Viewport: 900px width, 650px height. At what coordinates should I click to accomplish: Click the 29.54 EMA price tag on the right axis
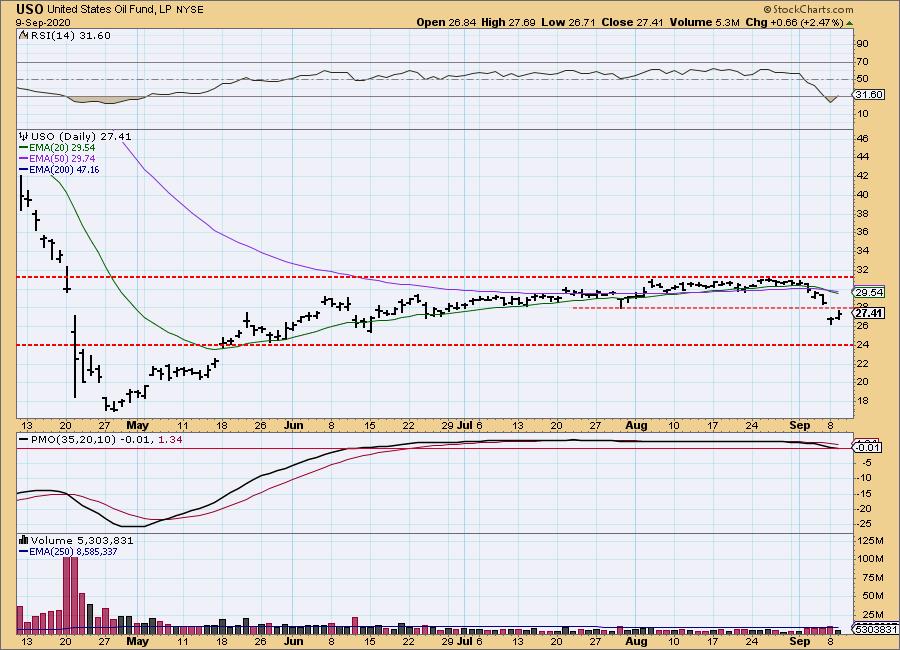[x=869, y=292]
